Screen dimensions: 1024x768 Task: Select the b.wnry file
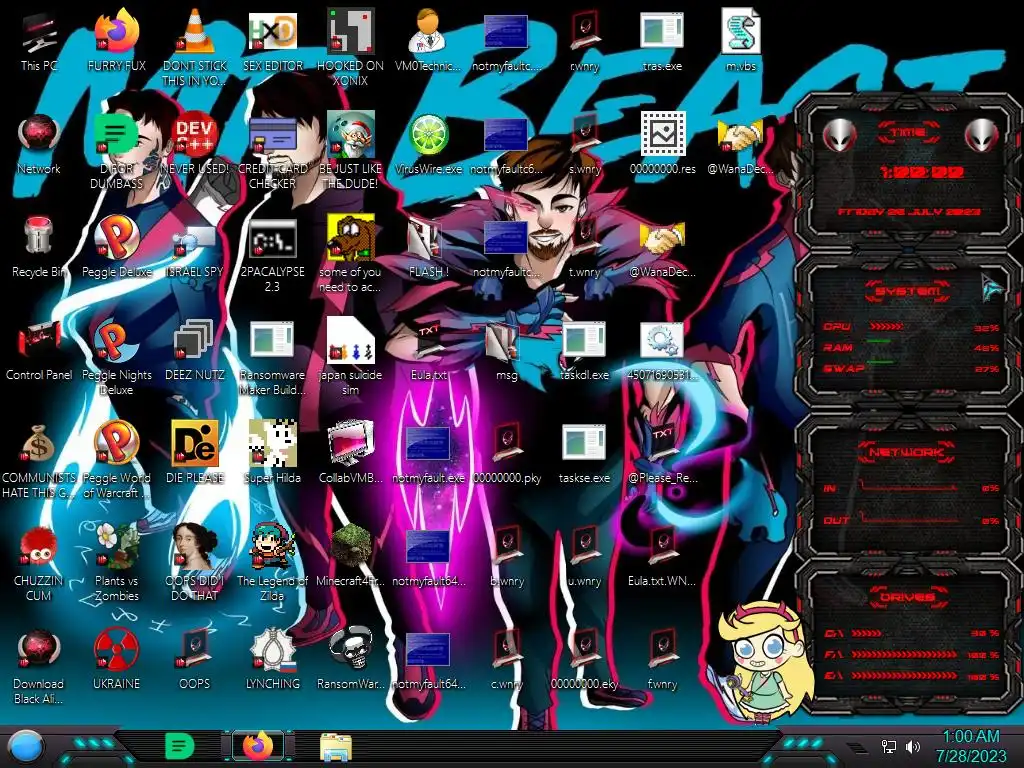tap(506, 556)
